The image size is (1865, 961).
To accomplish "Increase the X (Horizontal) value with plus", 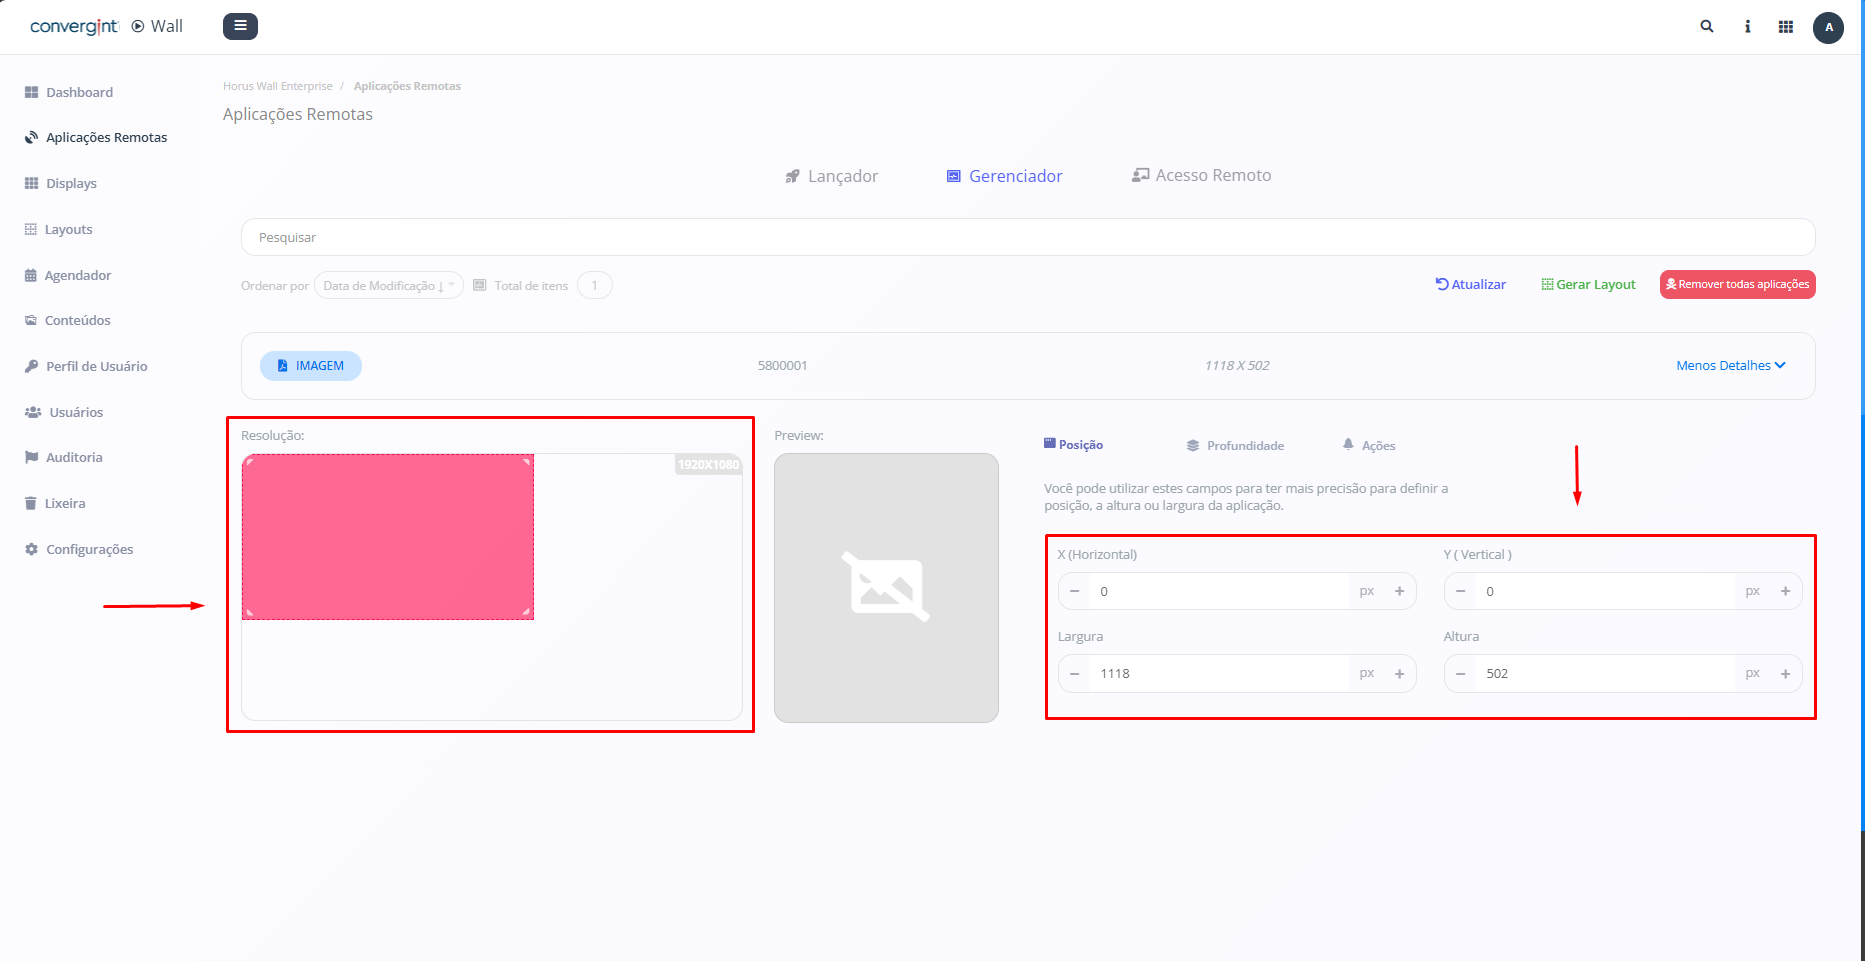I will pyautogui.click(x=1399, y=591).
